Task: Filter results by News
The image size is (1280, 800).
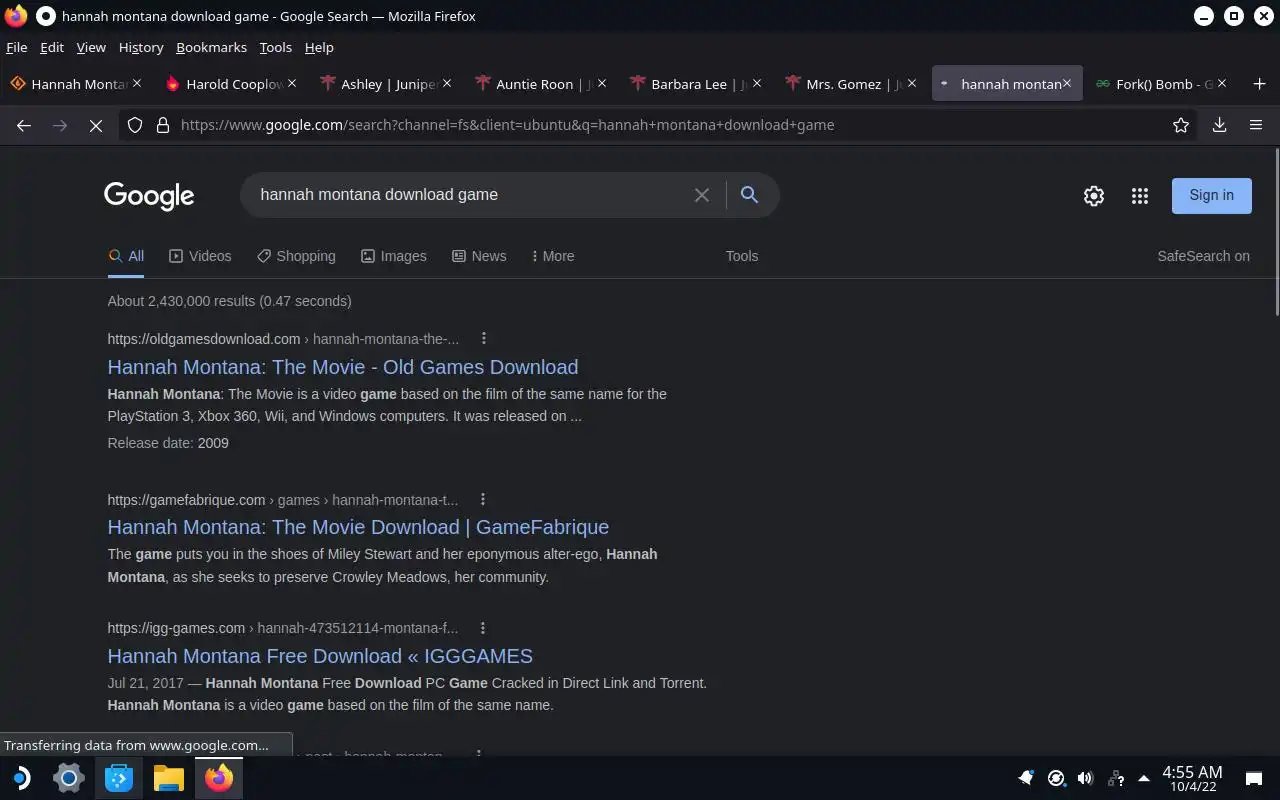Action: pyautogui.click(x=479, y=256)
